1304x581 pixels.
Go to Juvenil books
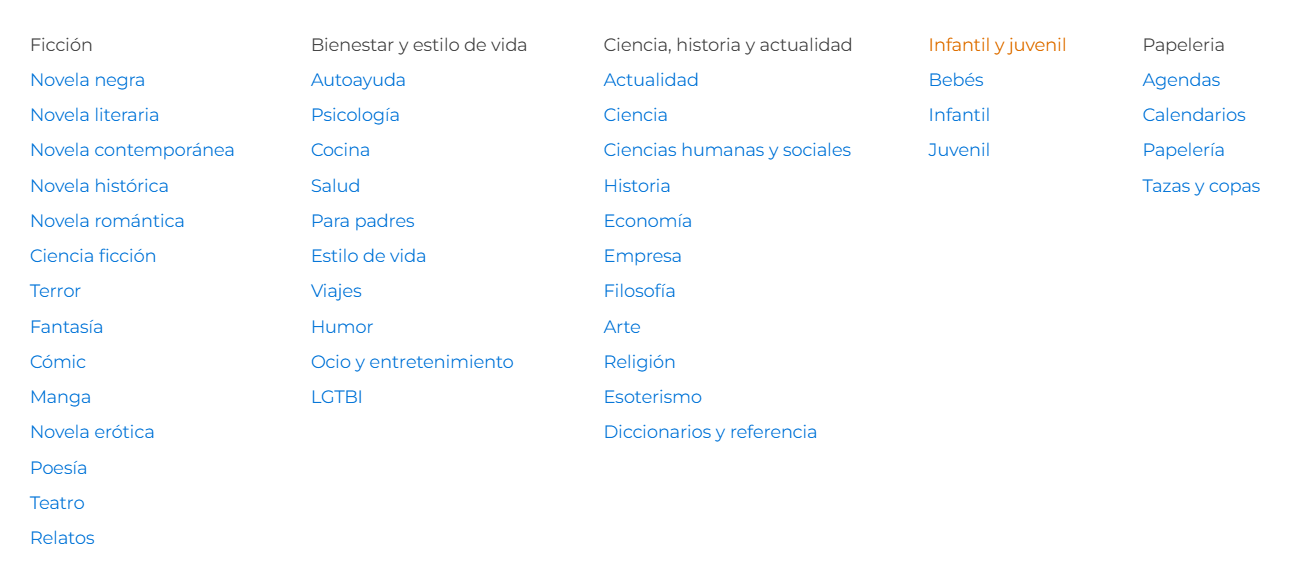point(959,150)
